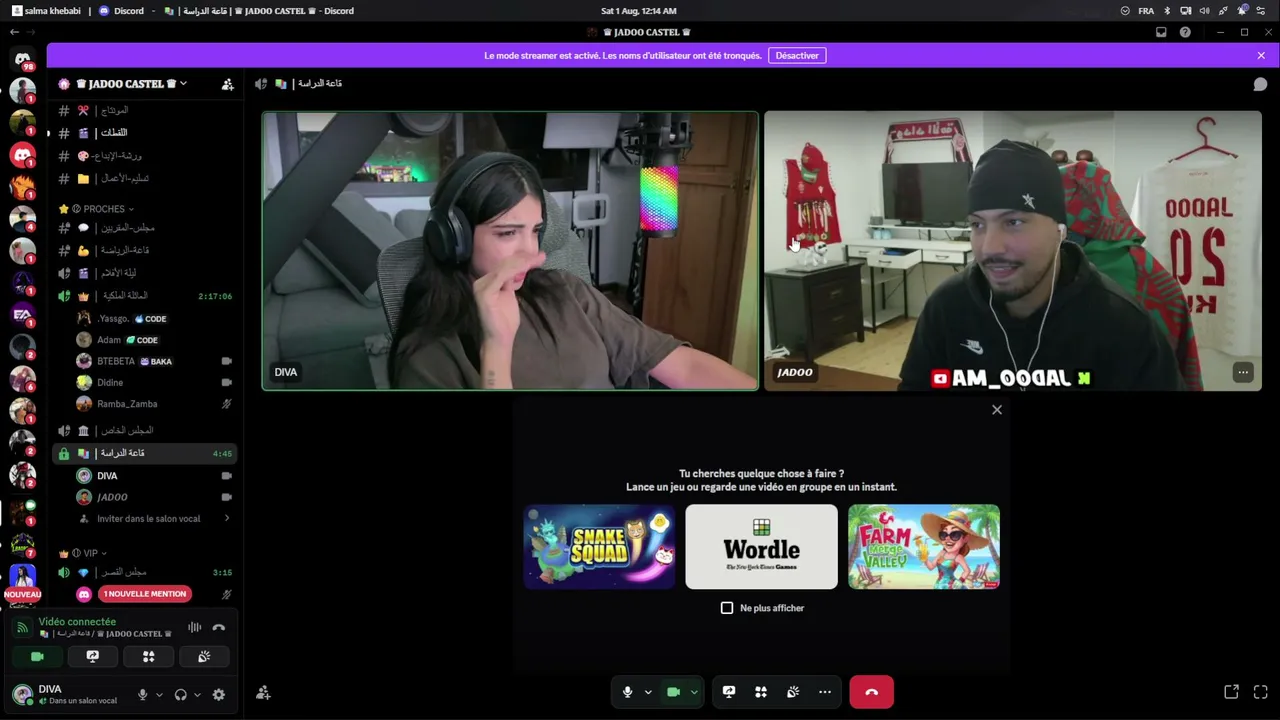Launch the Farm Merge Valley activity
The width and height of the screenshot is (1280, 720).
tap(924, 547)
